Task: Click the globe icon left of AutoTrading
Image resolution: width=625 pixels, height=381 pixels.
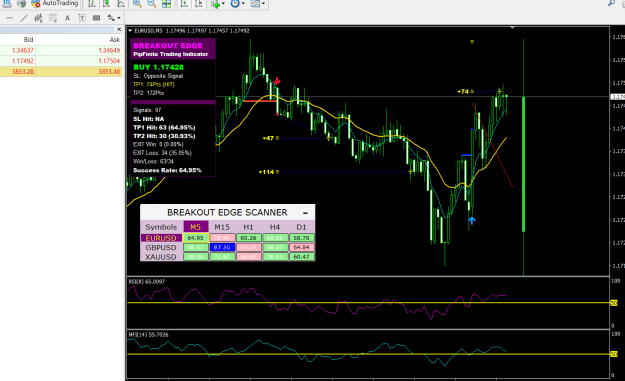Action: 22,4
